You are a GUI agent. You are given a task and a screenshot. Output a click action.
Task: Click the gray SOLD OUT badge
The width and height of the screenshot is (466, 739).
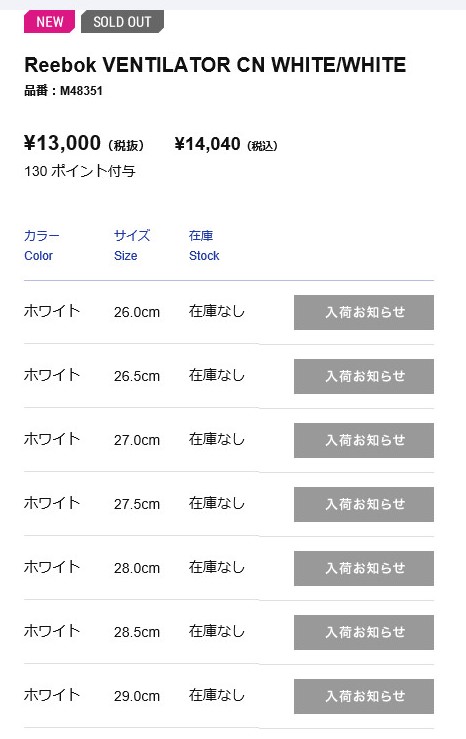(x=123, y=22)
